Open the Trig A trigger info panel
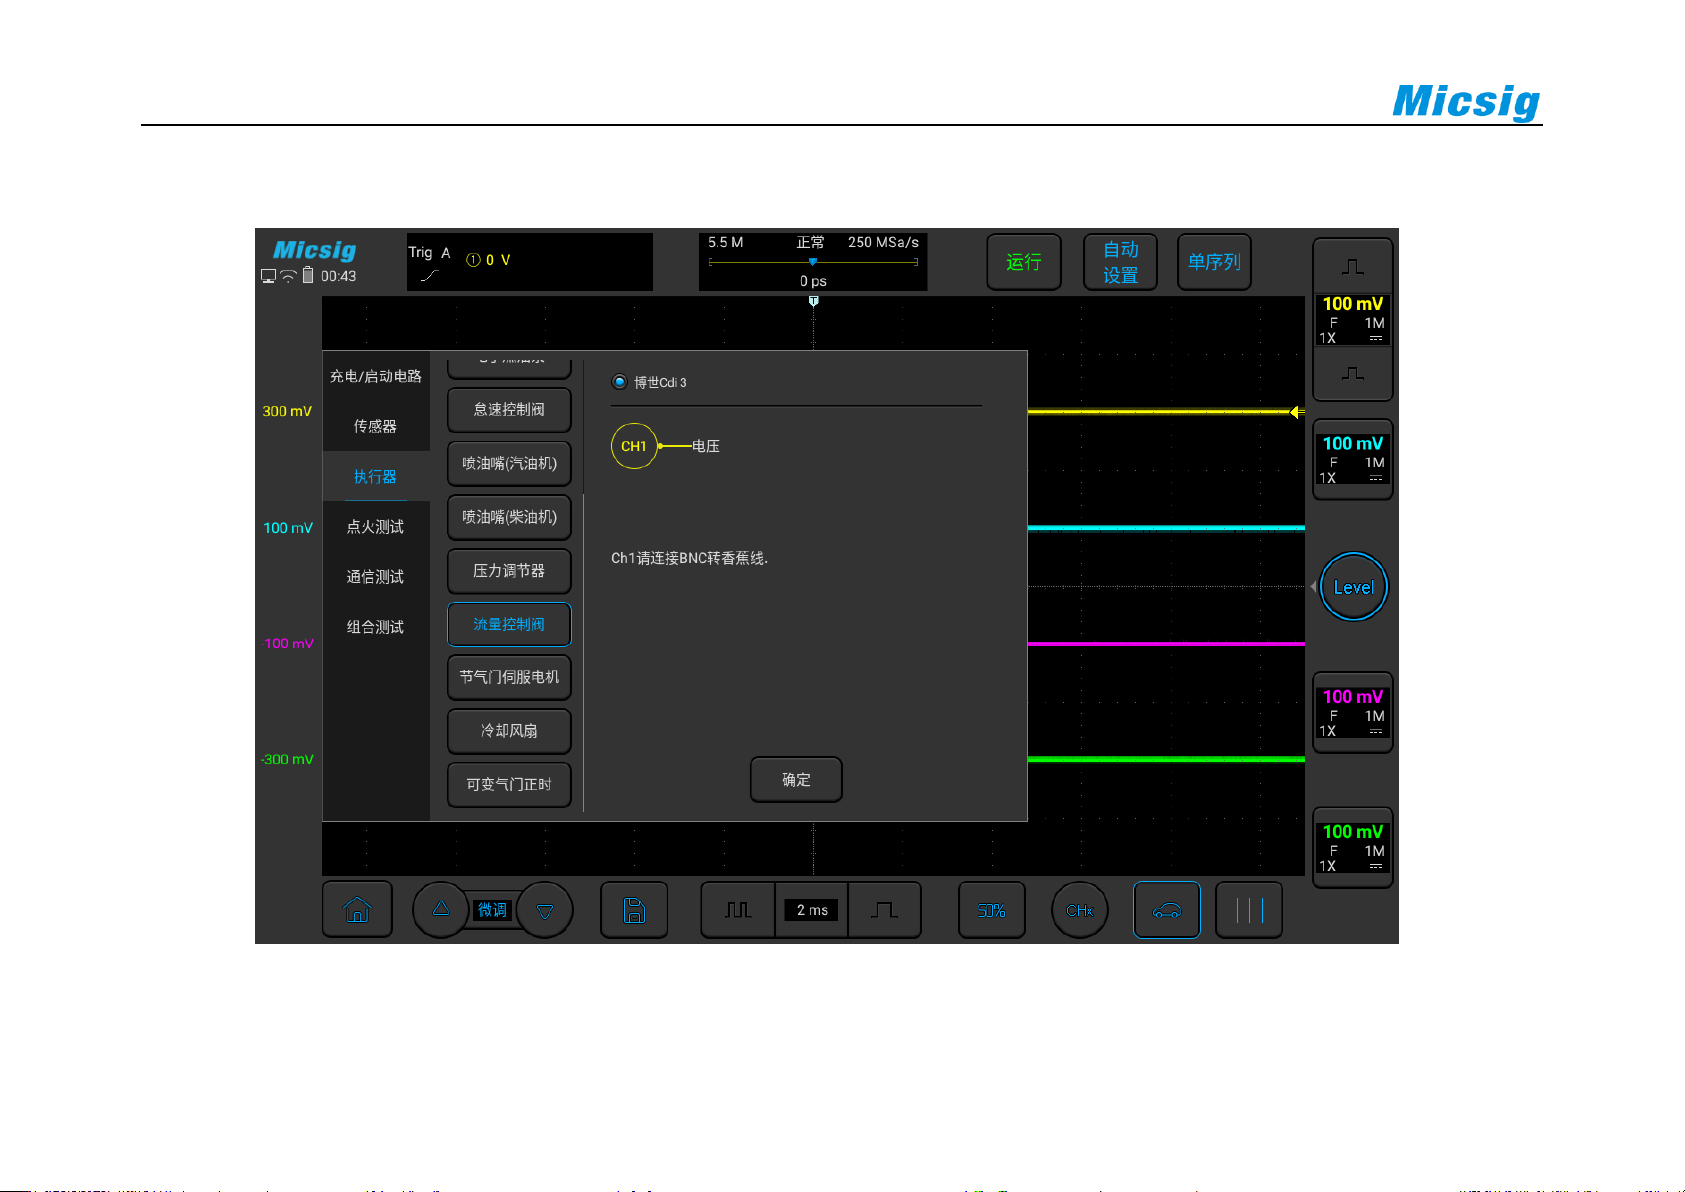The height and width of the screenshot is (1192, 1685). click(530, 262)
